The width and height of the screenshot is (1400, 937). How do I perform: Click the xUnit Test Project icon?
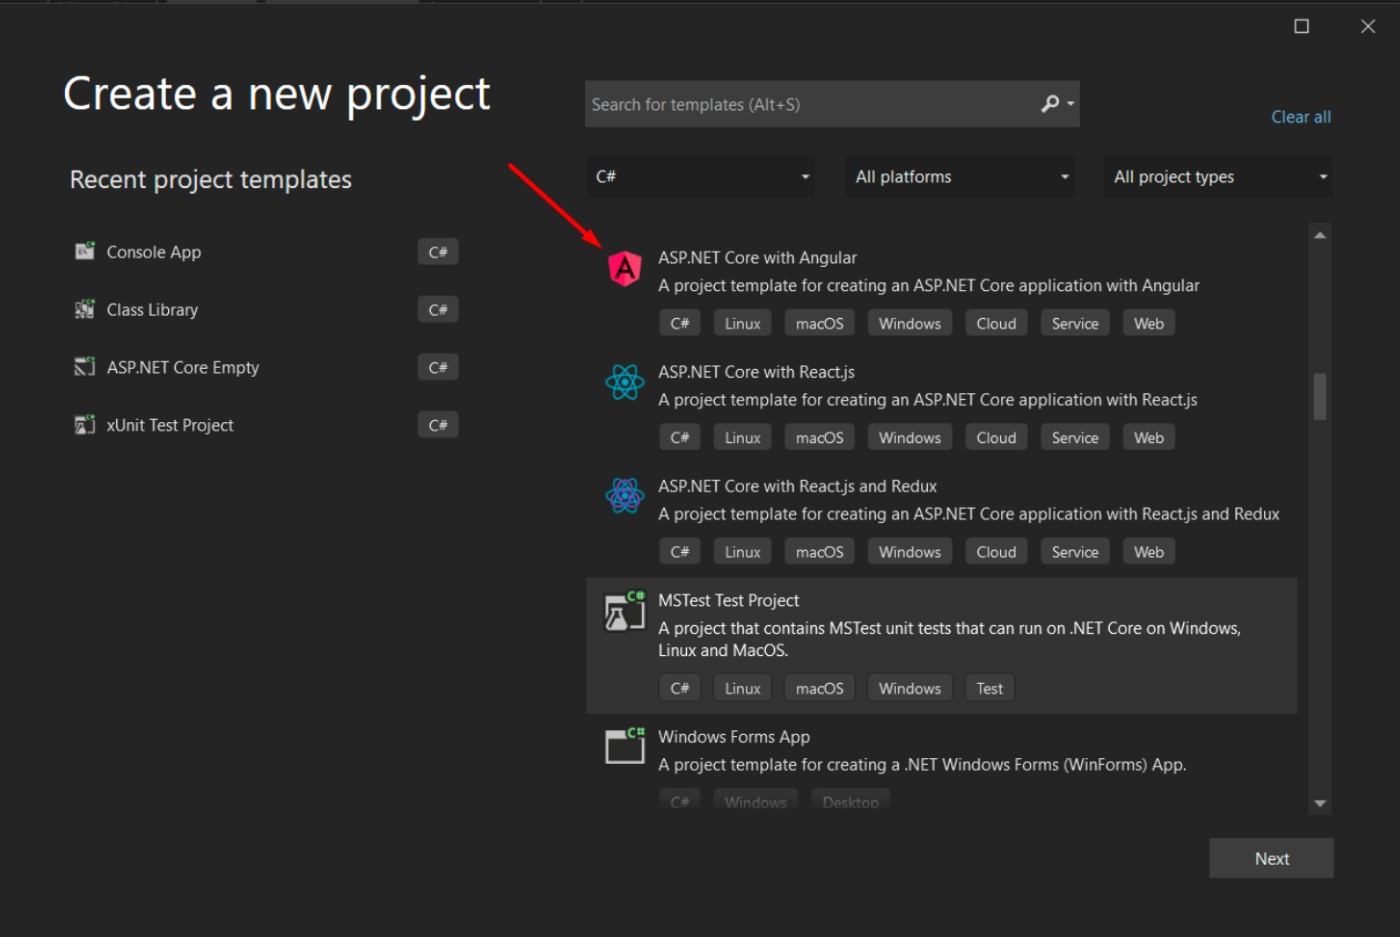pos(85,425)
